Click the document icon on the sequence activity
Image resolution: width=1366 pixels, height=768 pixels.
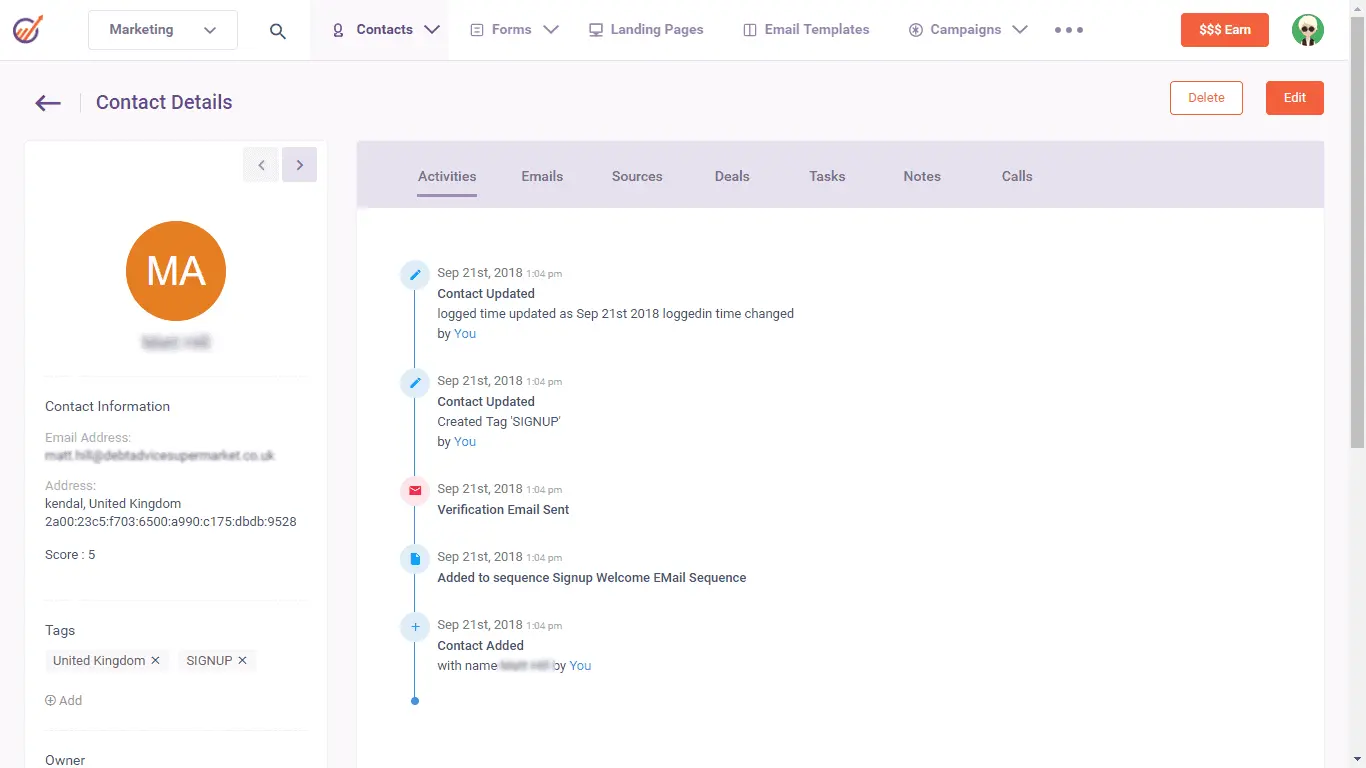point(415,558)
